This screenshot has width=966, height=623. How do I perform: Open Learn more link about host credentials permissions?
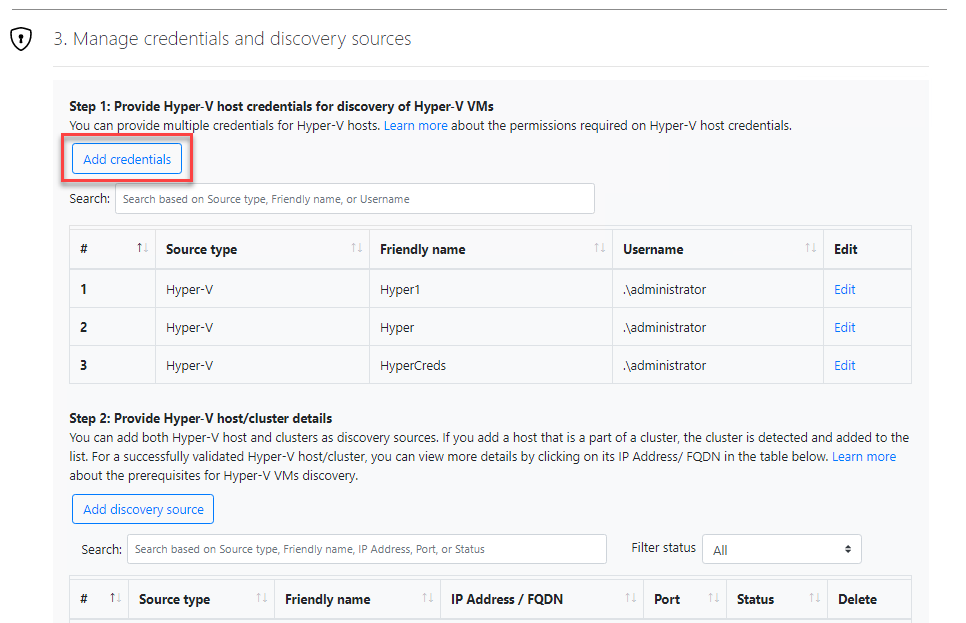415,126
